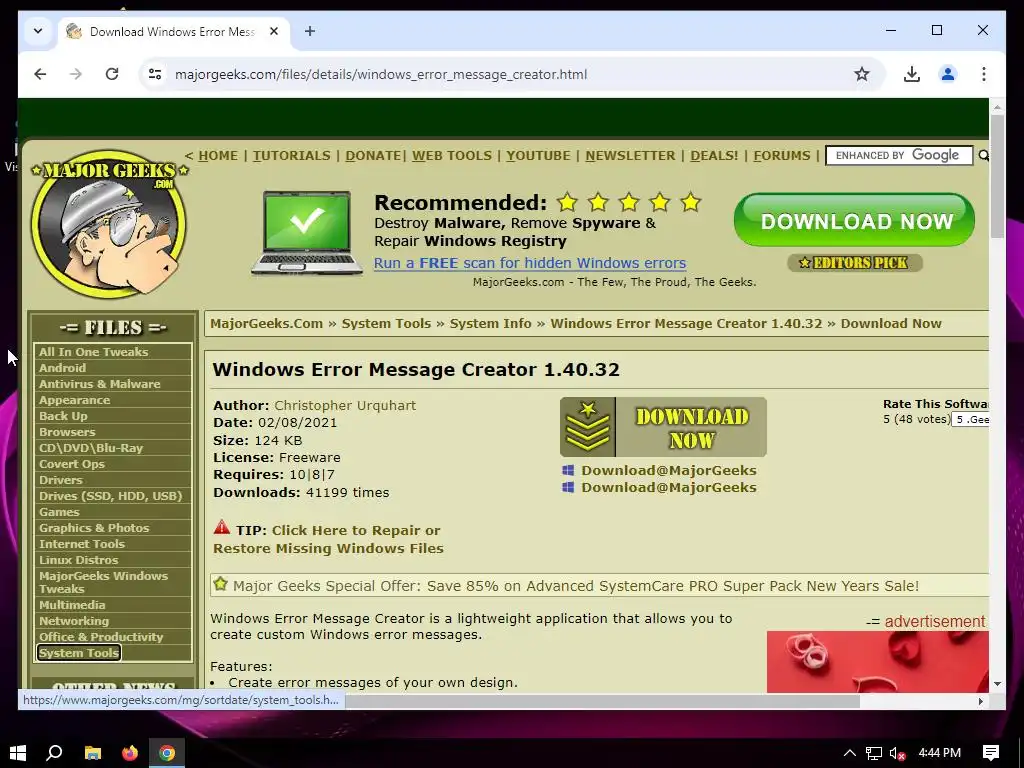Click System Info breadcrumb link
This screenshot has height=768, width=1024.
pyautogui.click(x=490, y=323)
